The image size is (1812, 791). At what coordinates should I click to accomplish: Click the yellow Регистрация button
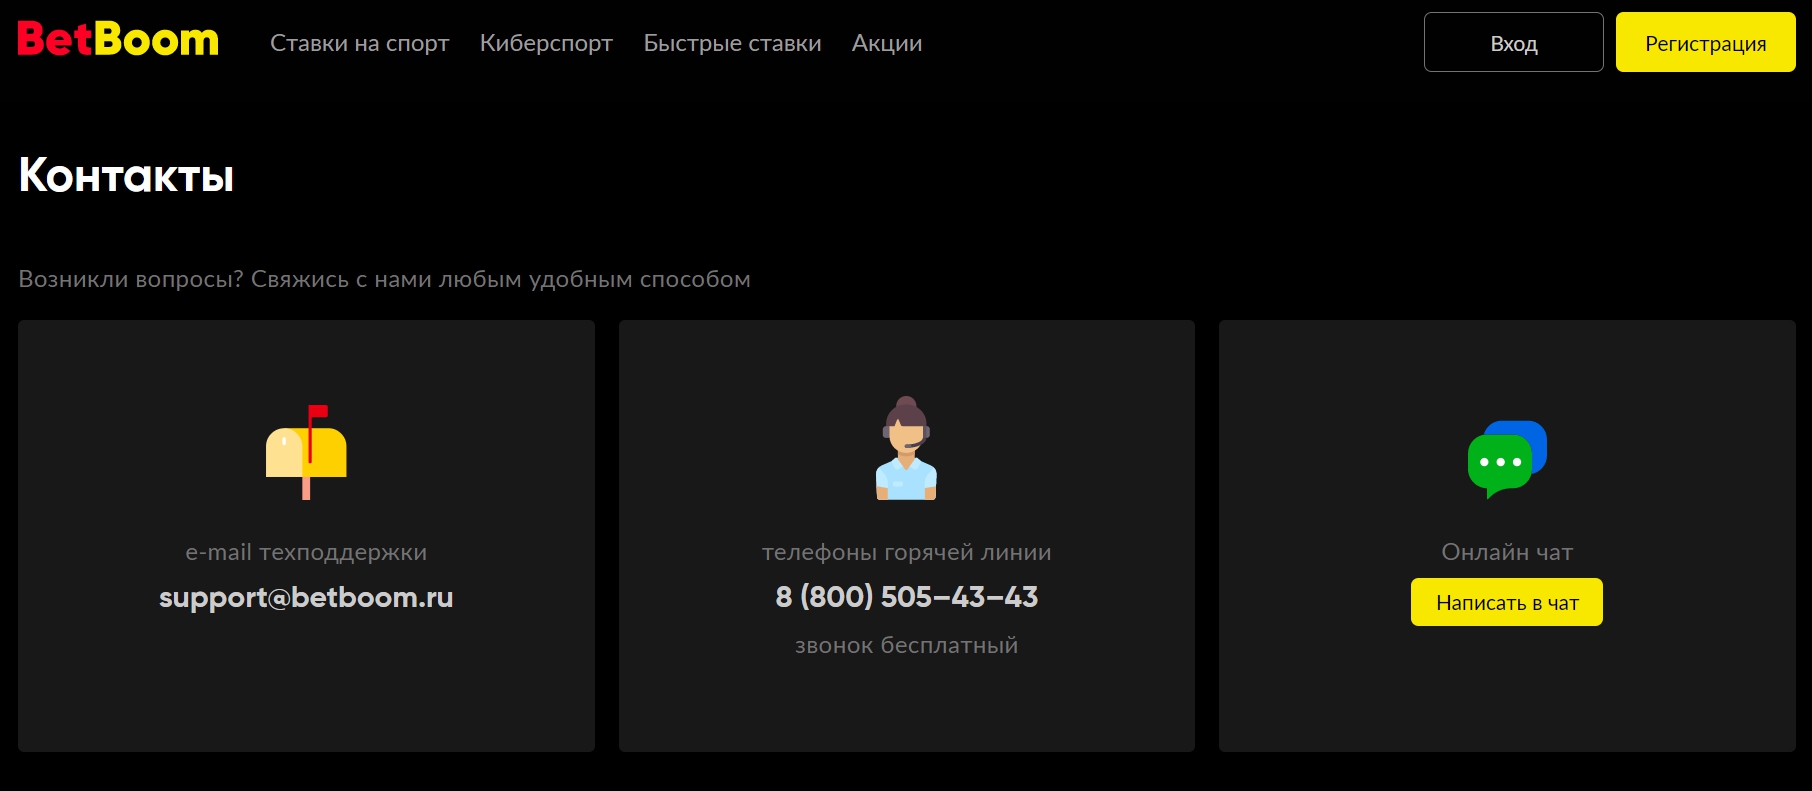point(1706,42)
